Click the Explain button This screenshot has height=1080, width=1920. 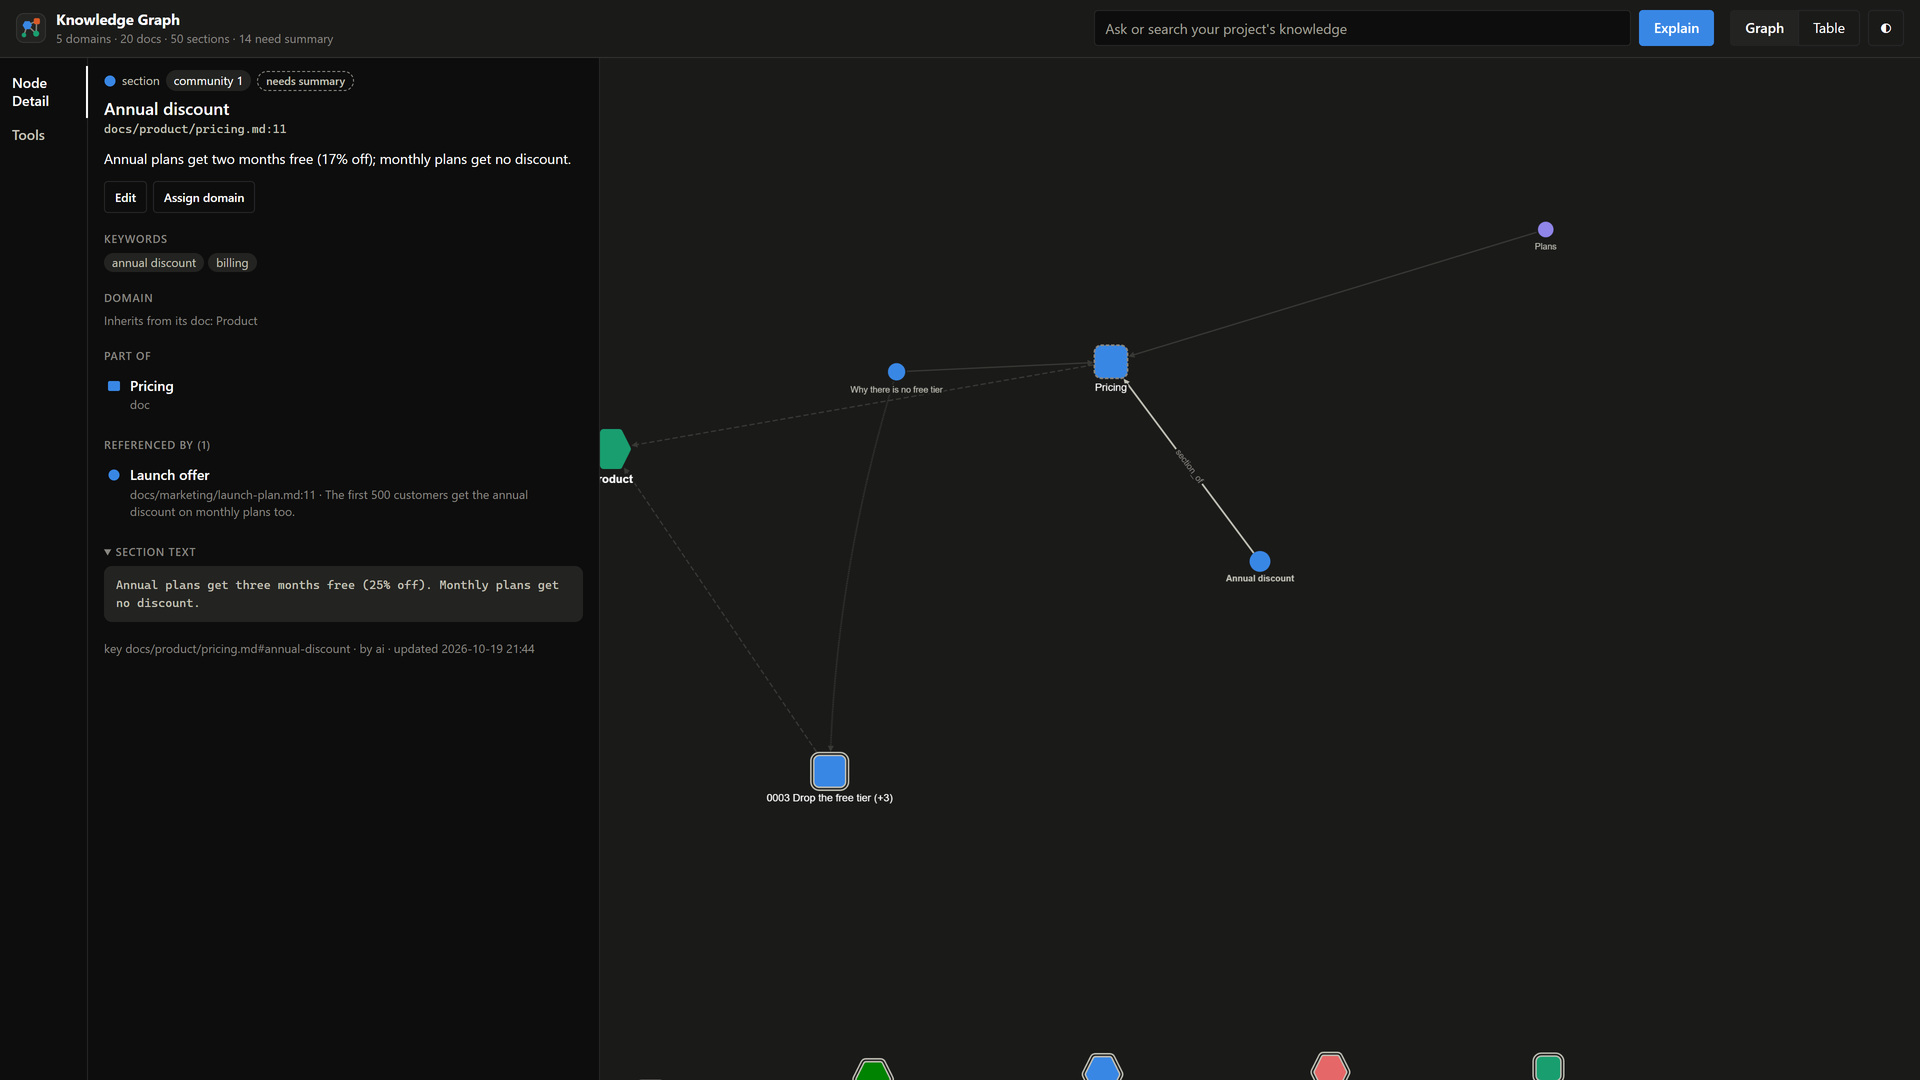pos(1676,28)
